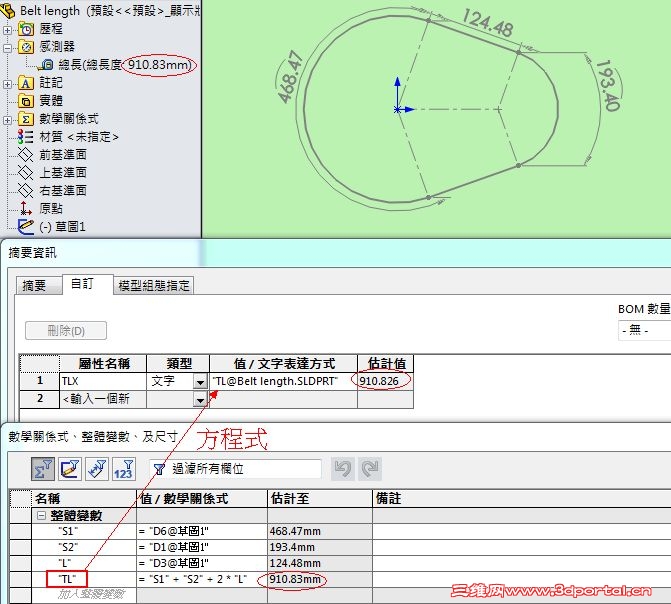Select the 總長 sensor tree item text
671x604 pixels.
click(125, 65)
